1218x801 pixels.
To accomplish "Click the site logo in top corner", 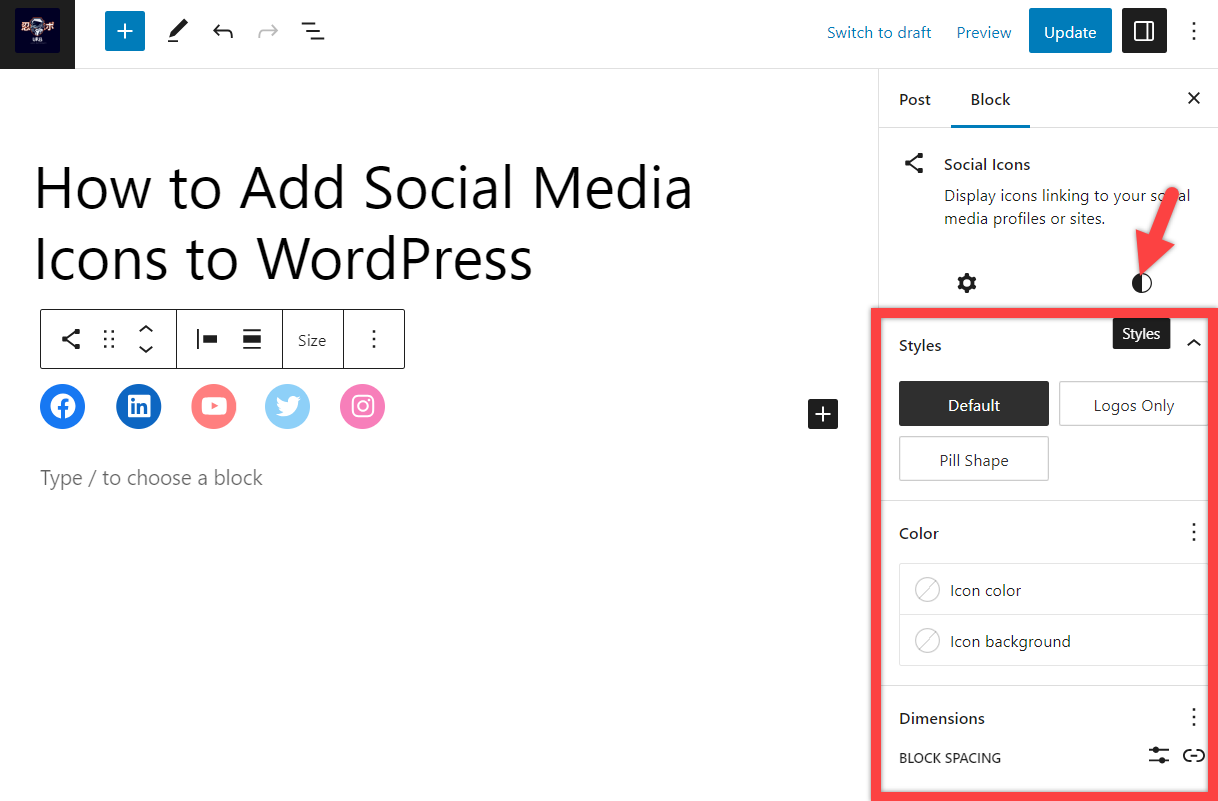I will tap(37, 32).
